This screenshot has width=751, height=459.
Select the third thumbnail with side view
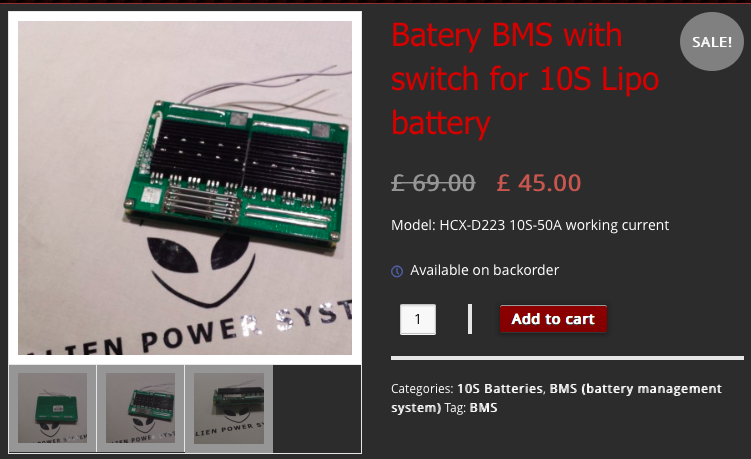[x=229, y=408]
